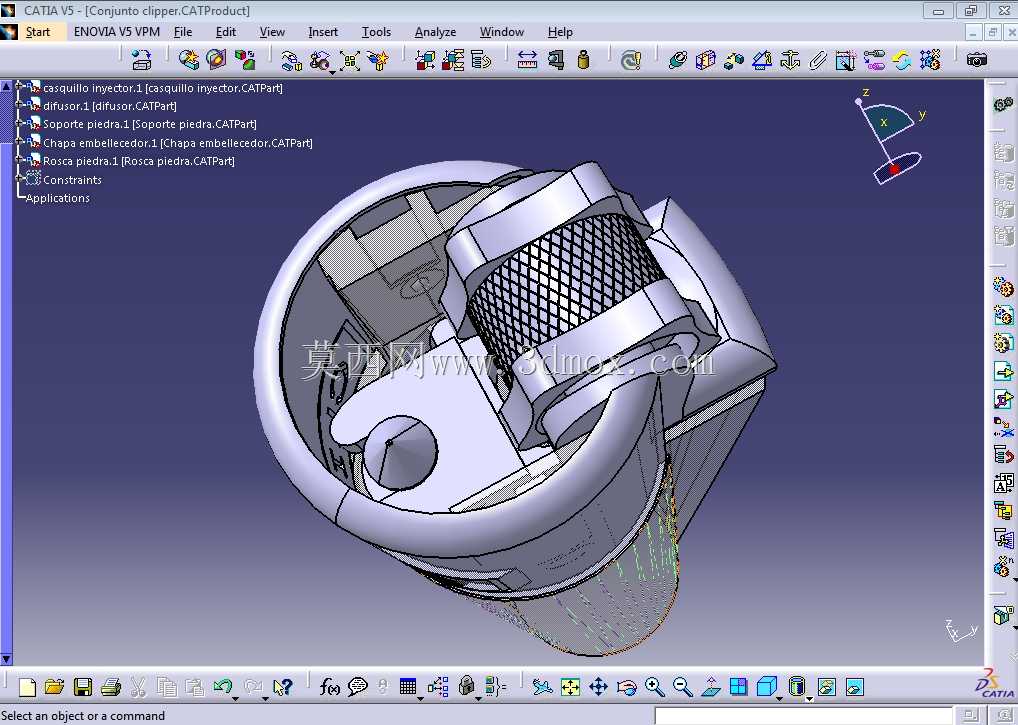Click the Undo arrow icon
The height and width of the screenshot is (725, 1018).
(223, 686)
